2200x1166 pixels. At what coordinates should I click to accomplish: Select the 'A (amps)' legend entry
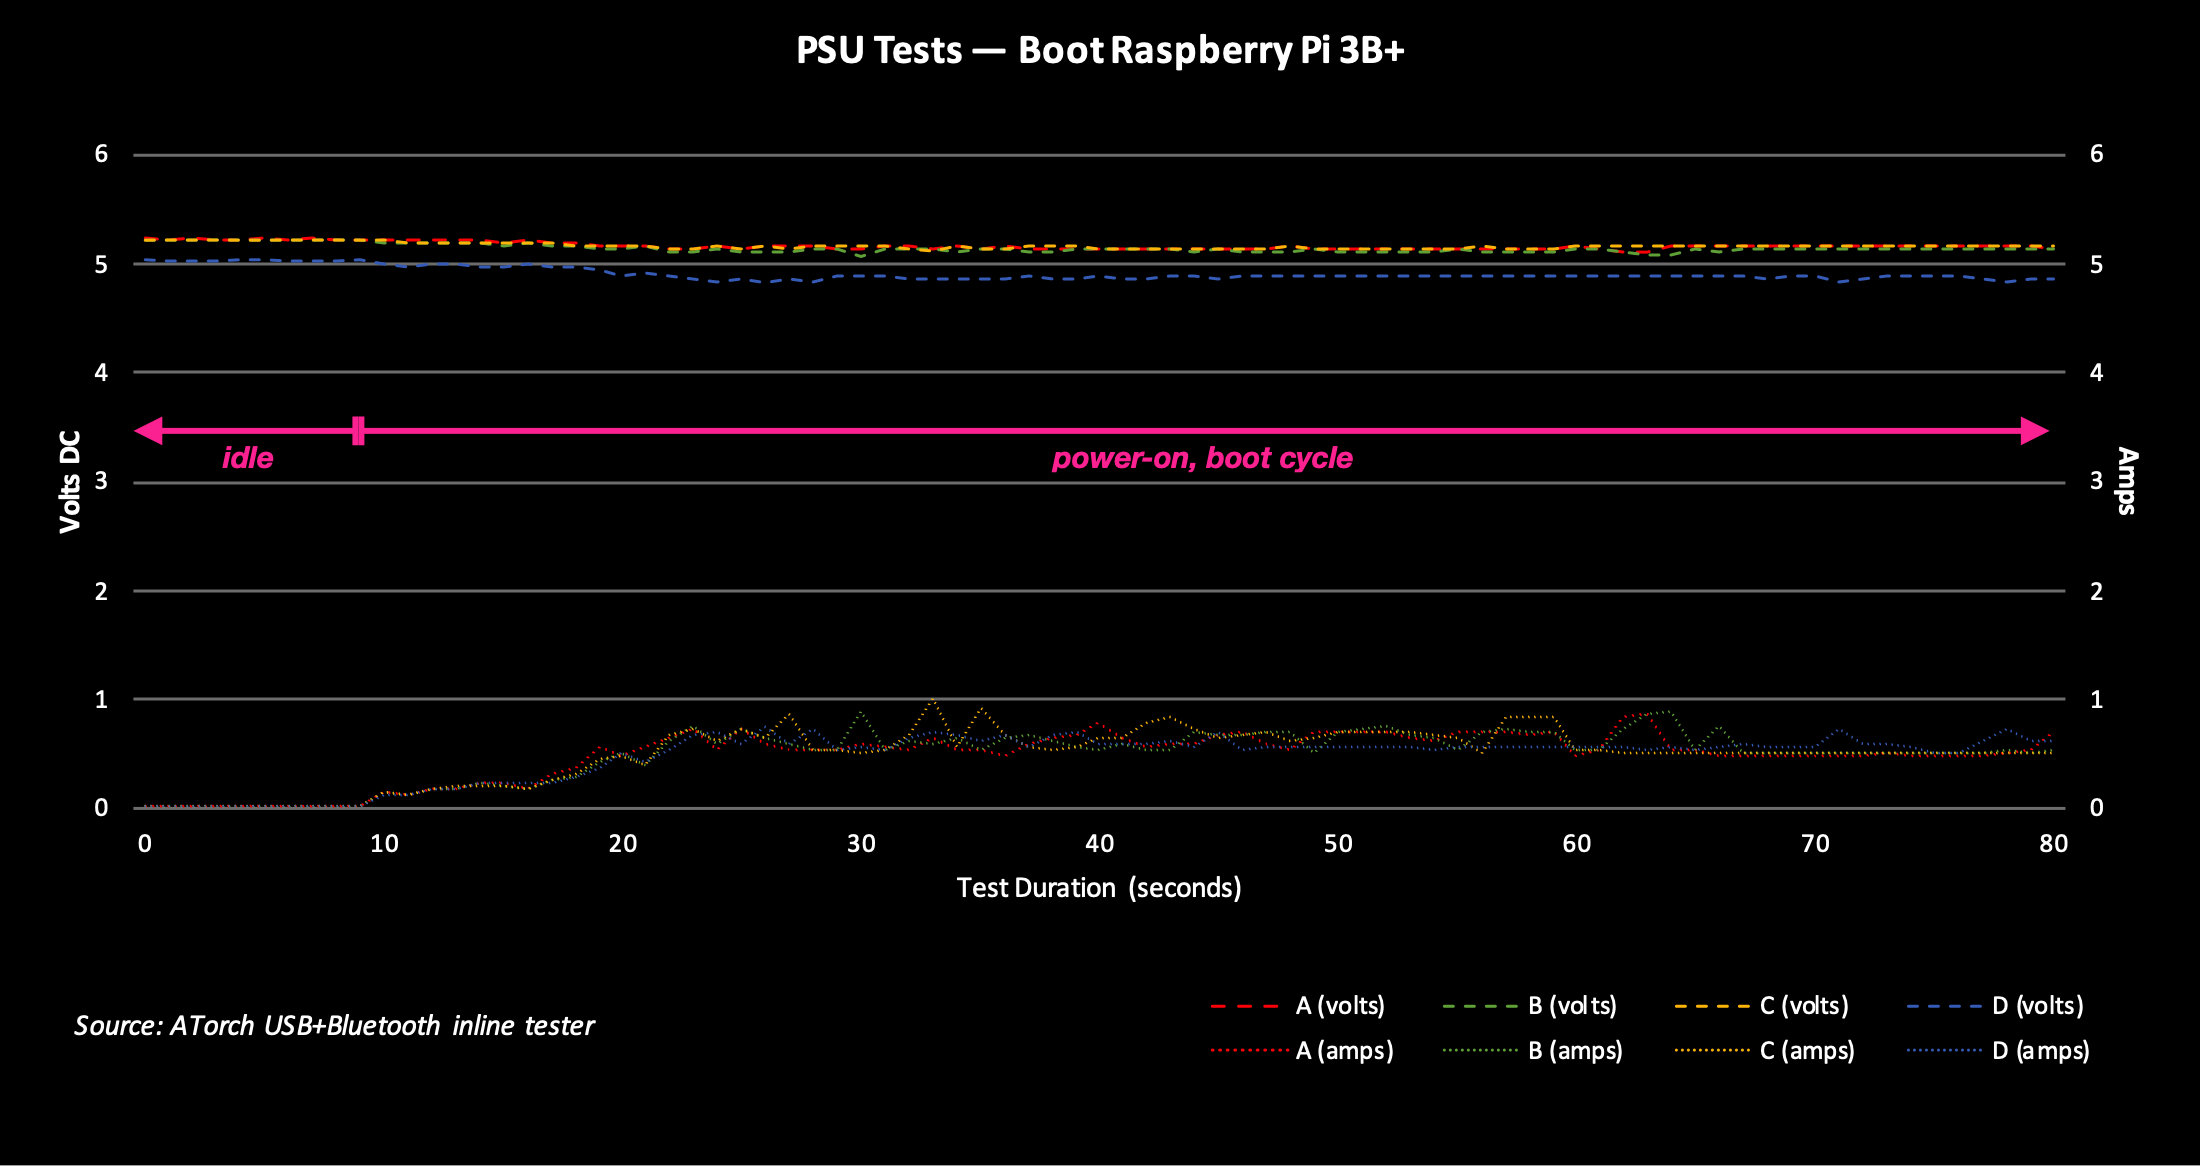coord(1344,1050)
